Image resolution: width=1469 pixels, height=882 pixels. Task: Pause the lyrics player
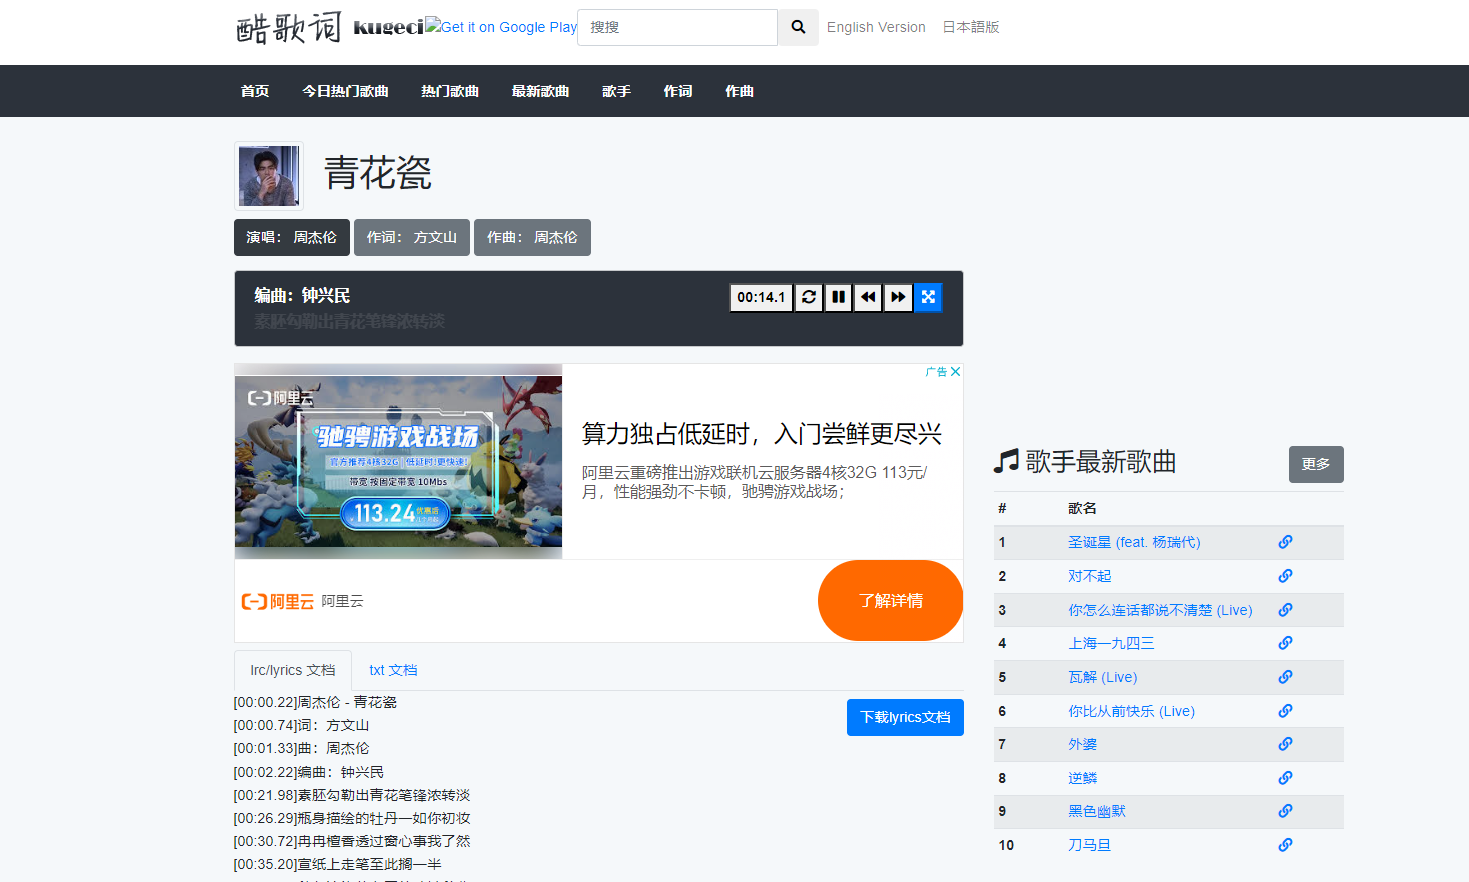coord(839,297)
